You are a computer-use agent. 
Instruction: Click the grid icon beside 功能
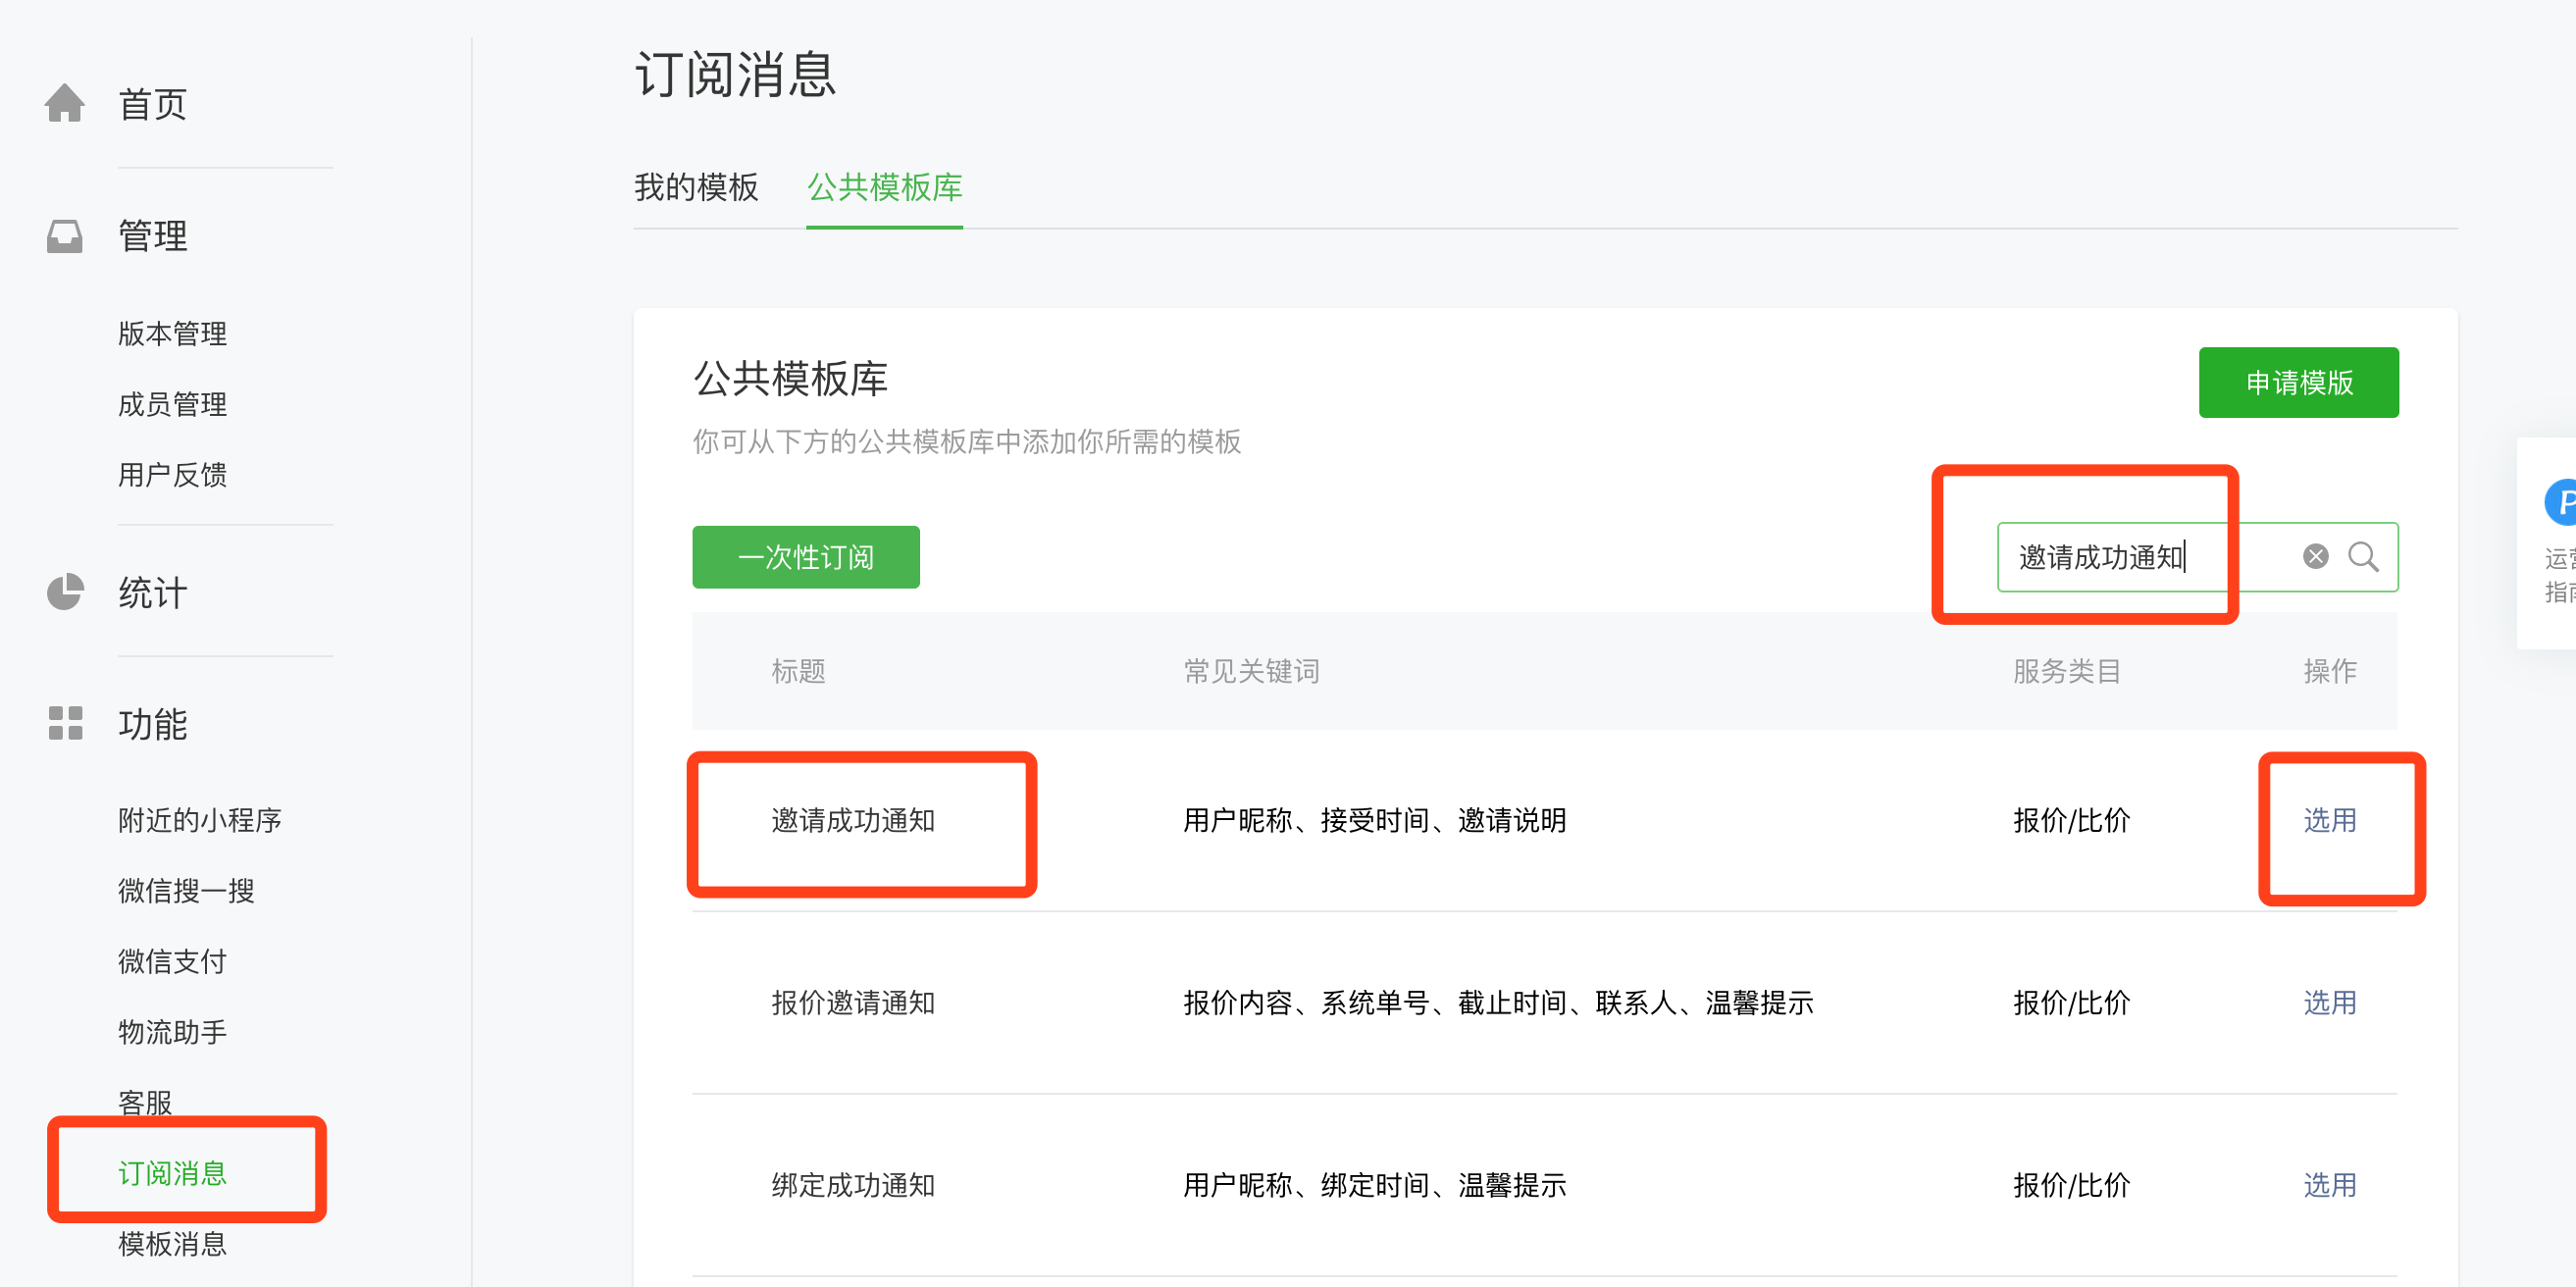(65, 723)
